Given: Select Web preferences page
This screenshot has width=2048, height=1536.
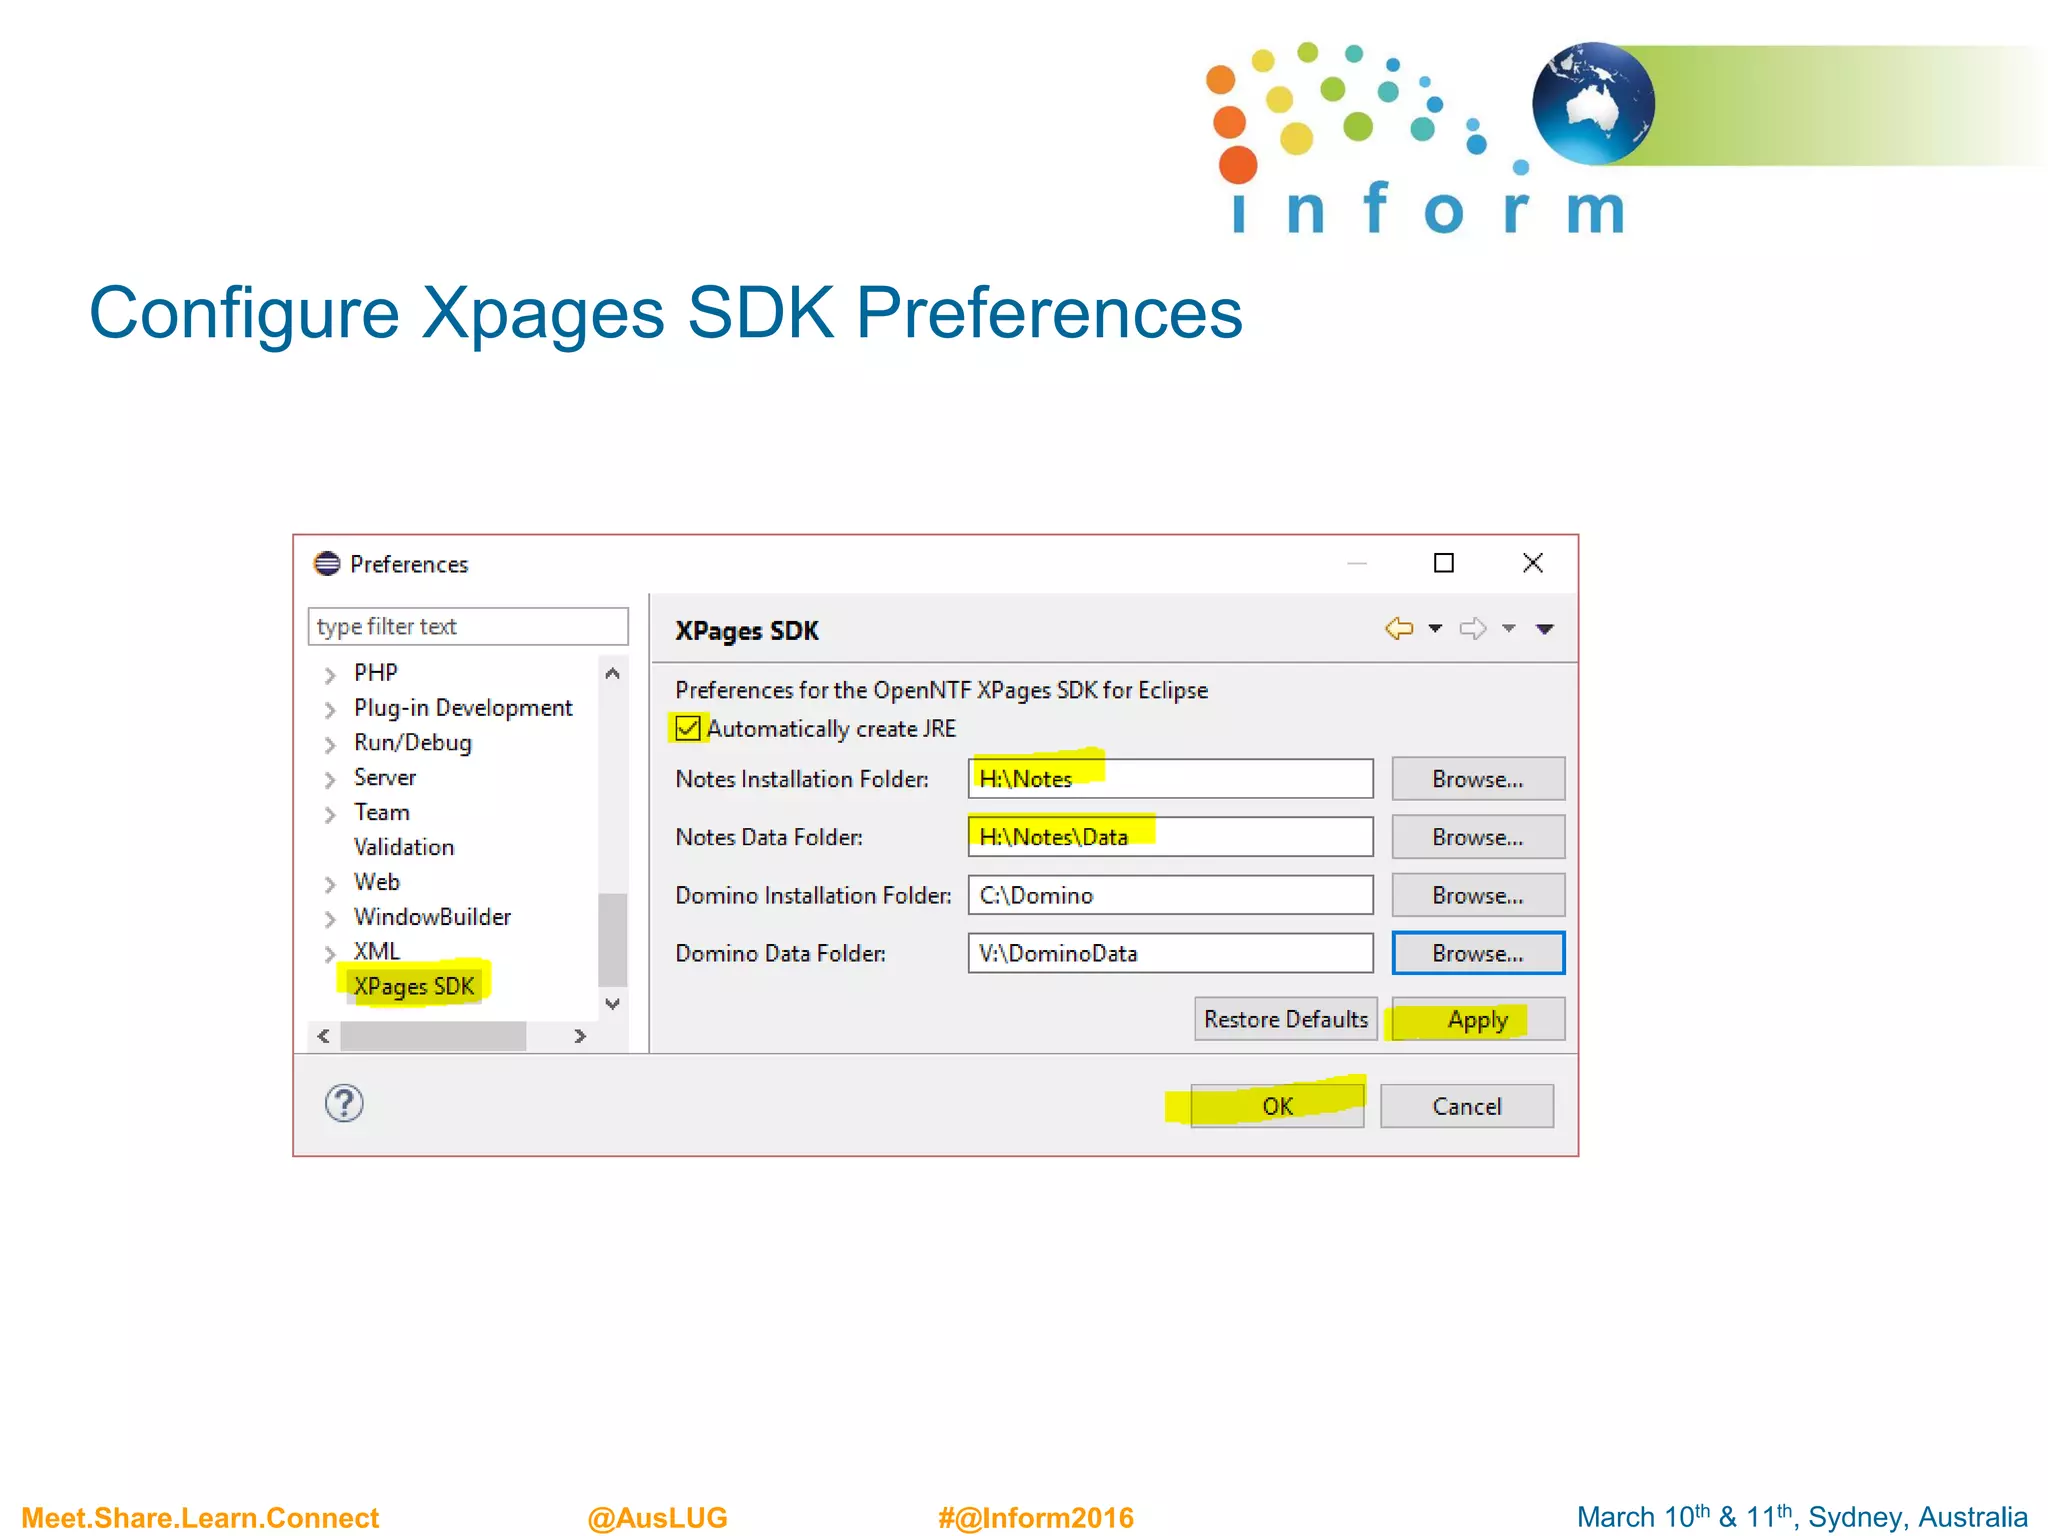Looking at the screenshot, I should point(376,881).
